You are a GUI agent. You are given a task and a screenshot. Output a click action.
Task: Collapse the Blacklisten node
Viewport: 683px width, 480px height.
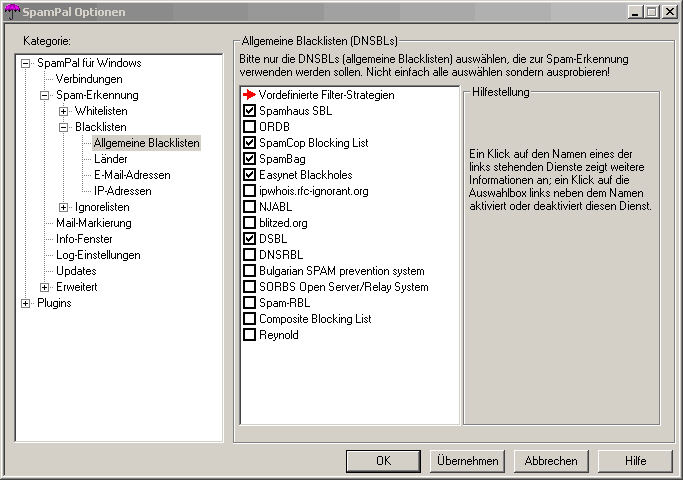(63, 128)
